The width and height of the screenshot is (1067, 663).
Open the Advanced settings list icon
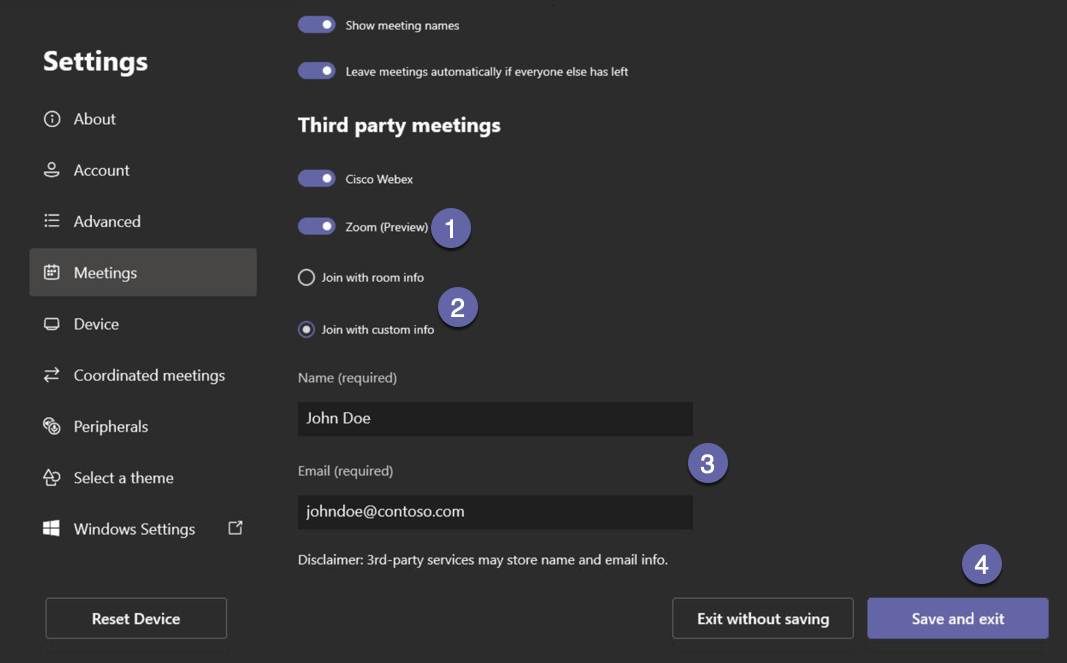(52, 221)
